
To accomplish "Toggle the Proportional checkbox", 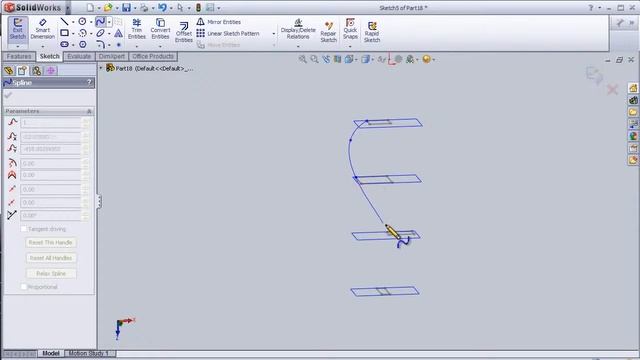I will click(x=24, y=287).
